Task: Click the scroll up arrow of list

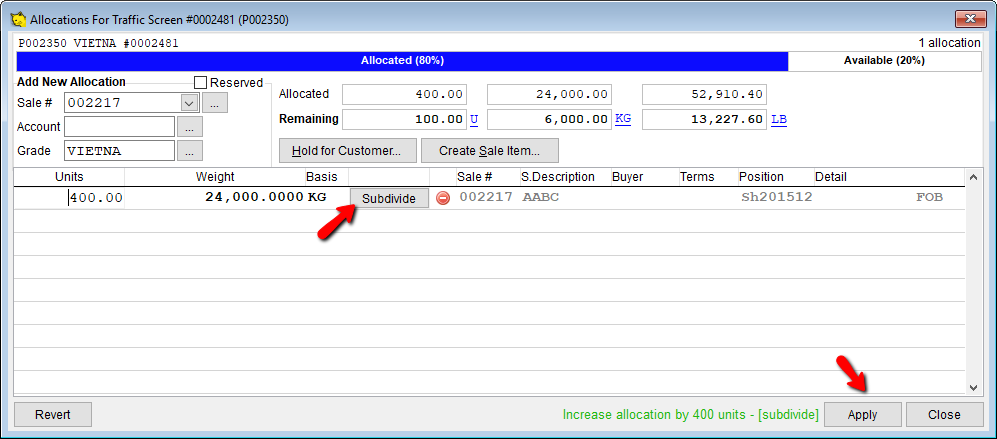Action: [973, 176]
